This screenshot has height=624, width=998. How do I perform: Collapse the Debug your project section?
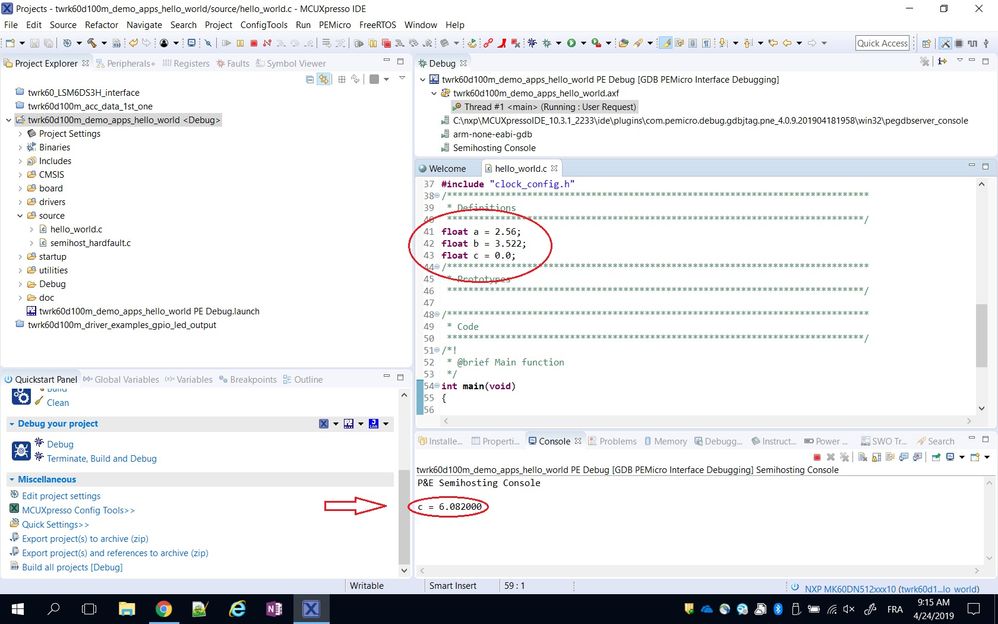(11, 423)
